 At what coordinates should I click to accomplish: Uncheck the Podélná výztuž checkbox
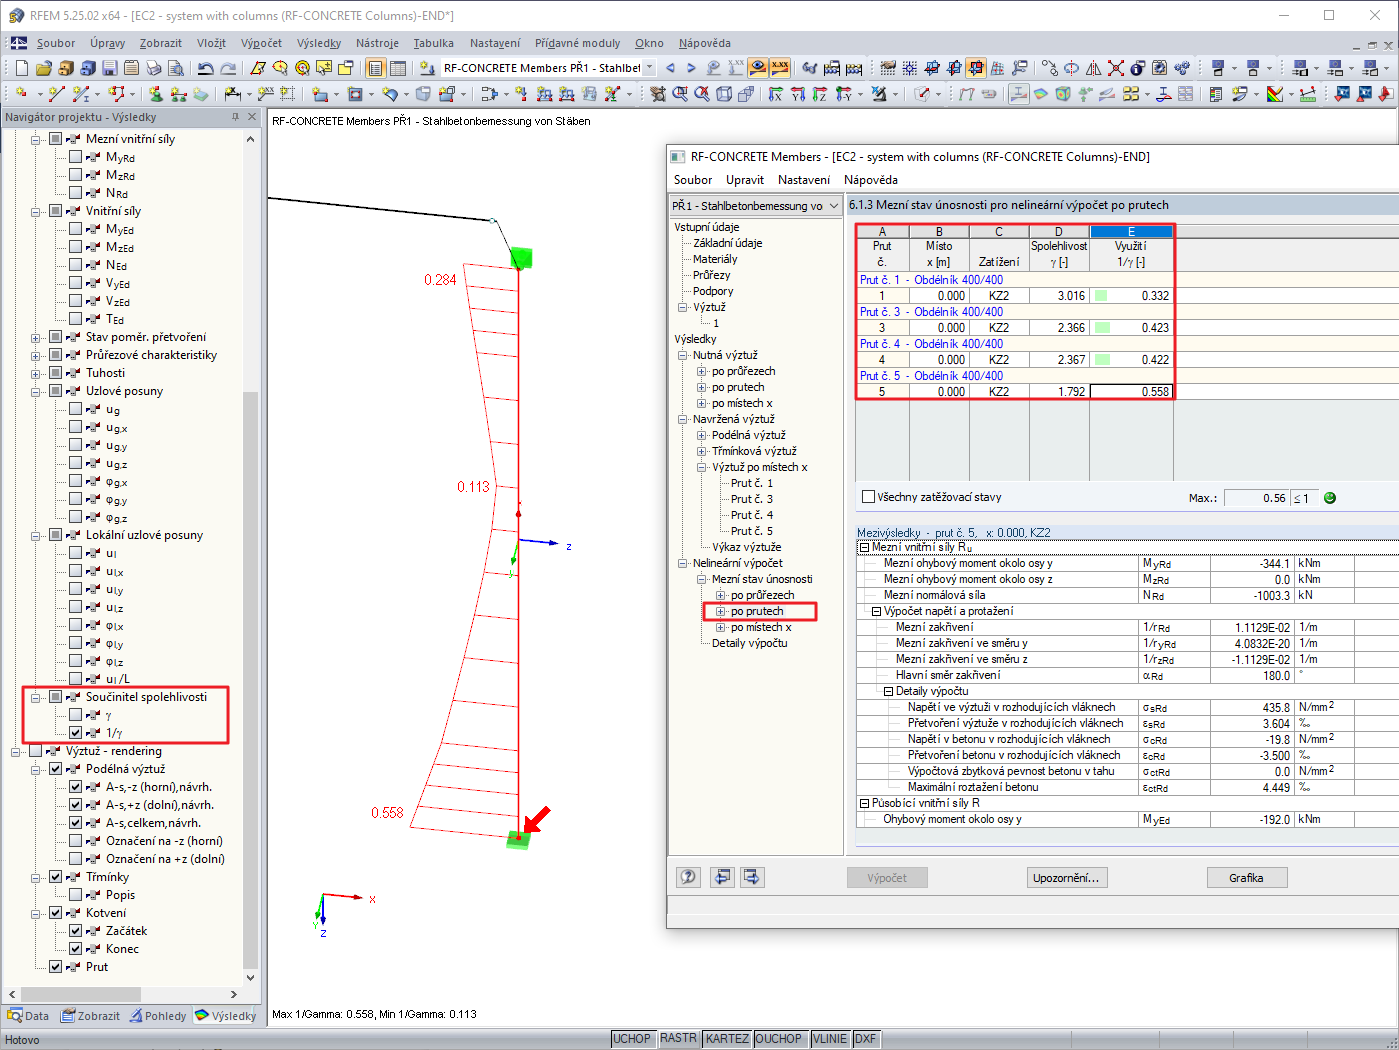pyautogui.click(x=56, y=769)
